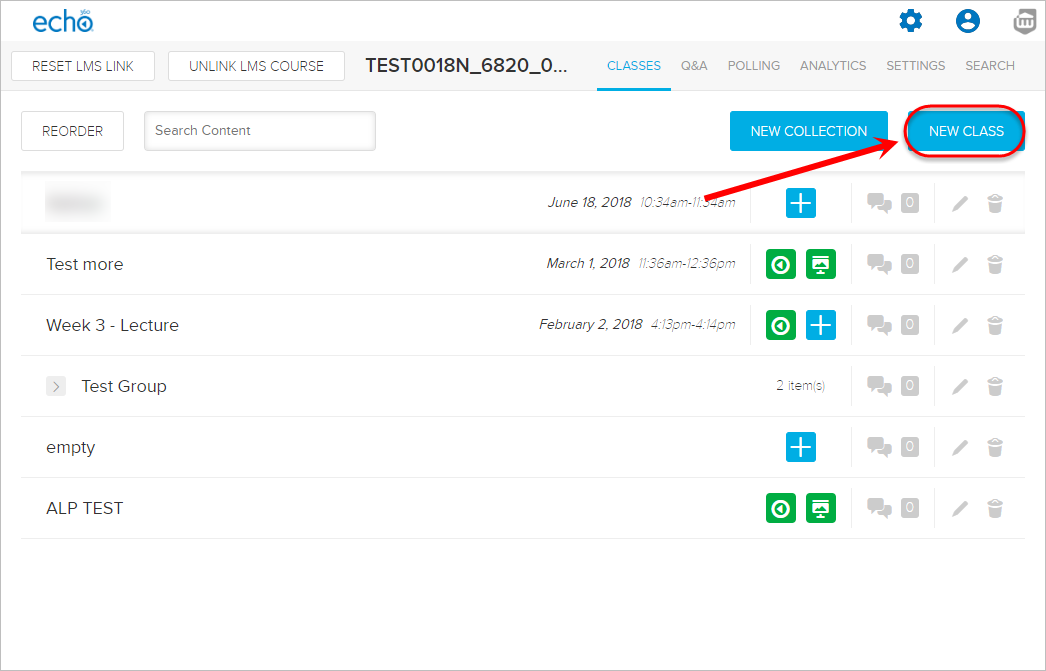Open the Analytics tab
Screen dimensions: 1046x671
[832, 66]
